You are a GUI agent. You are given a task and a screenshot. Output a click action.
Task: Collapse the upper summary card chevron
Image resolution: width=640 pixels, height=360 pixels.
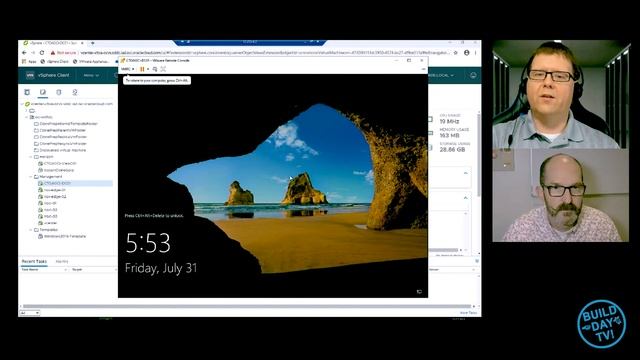click(466, 173)
